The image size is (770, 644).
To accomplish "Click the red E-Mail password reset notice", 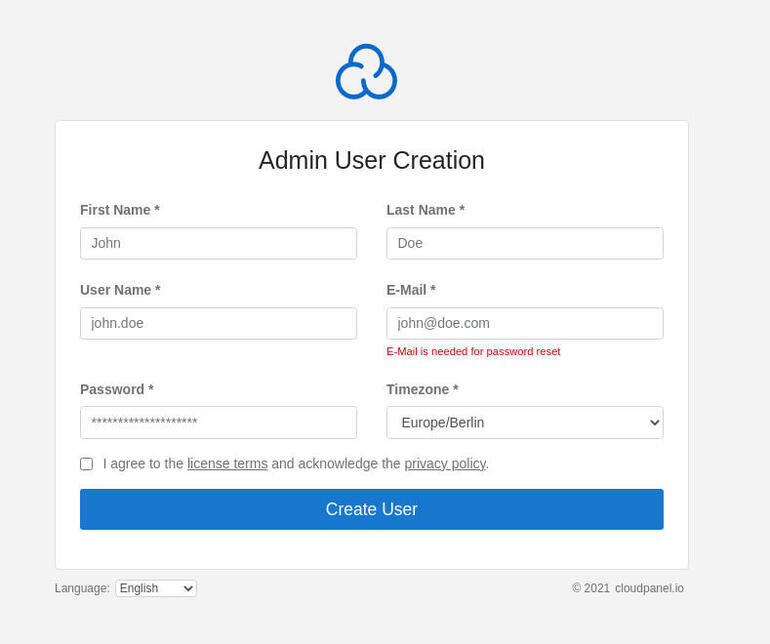I will click(473, 351).
